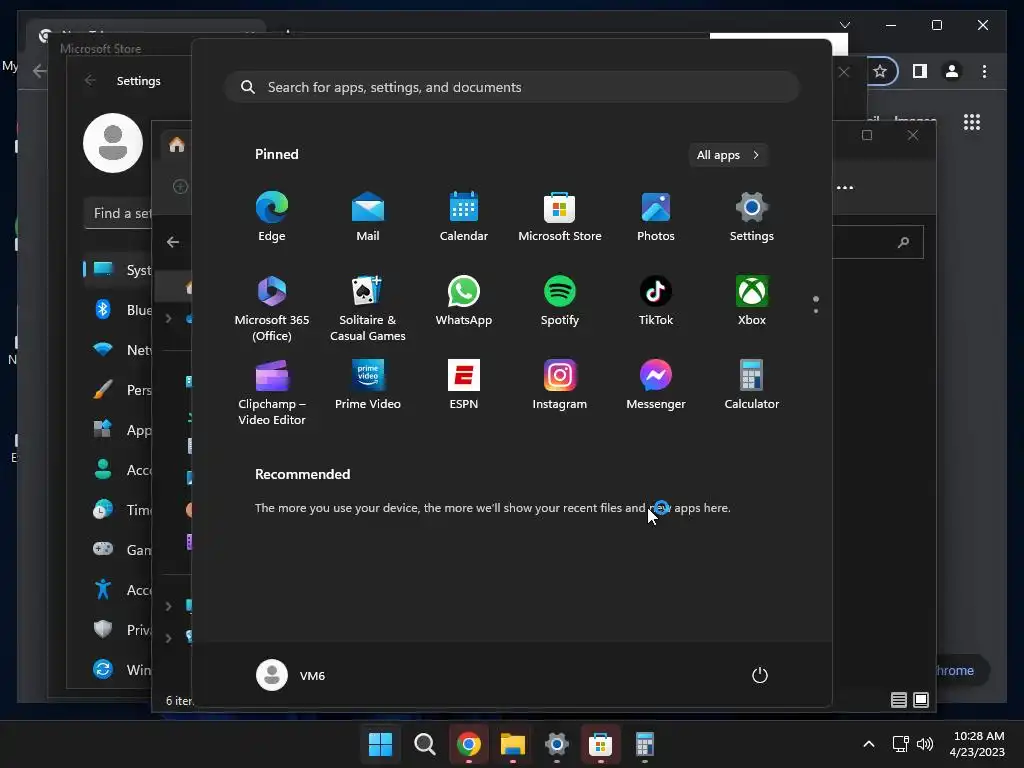Open File Explorer see more menu
Viewport: 1024px width, 768px height.
[845, 187]
